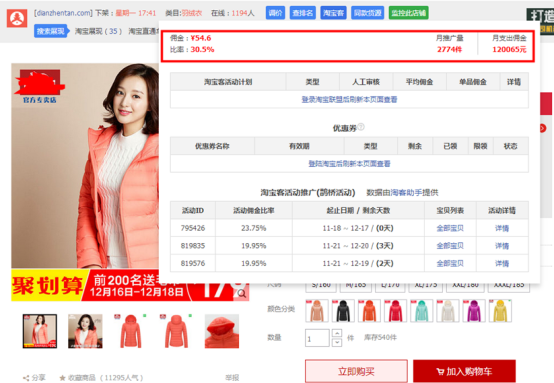Viewport: 554px width, 383px height.
Task: Click the blue 查排名 button
Action: coord(302,13)
